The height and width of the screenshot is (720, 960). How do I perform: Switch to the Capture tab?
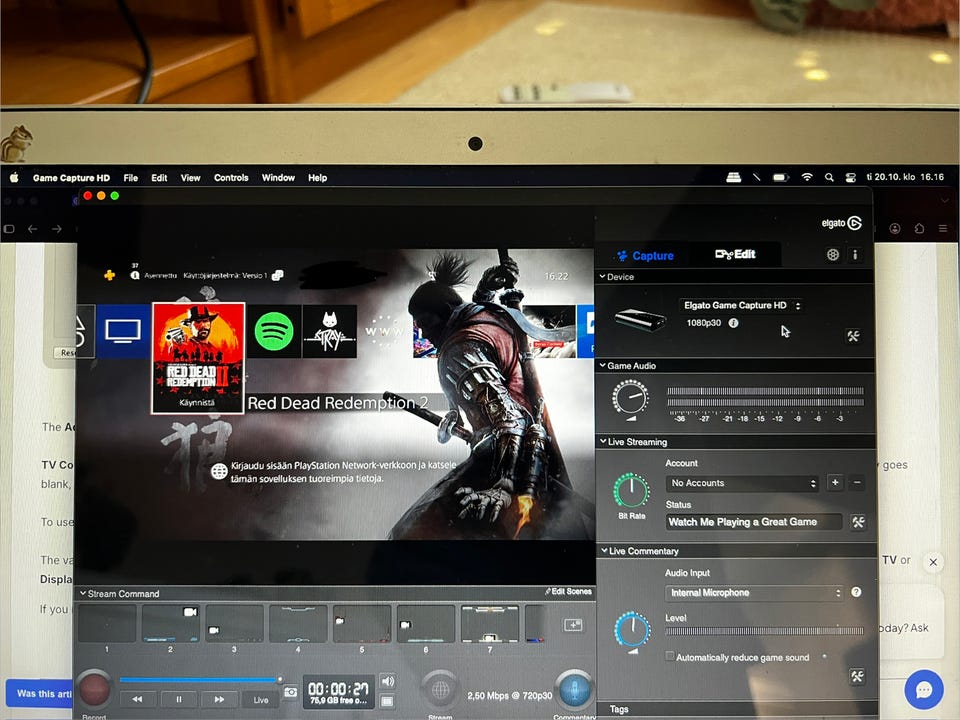[645, 255]
